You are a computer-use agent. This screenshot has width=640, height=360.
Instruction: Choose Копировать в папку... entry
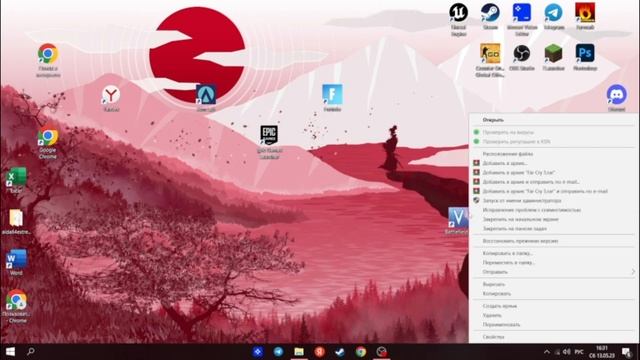coord(552,253)
